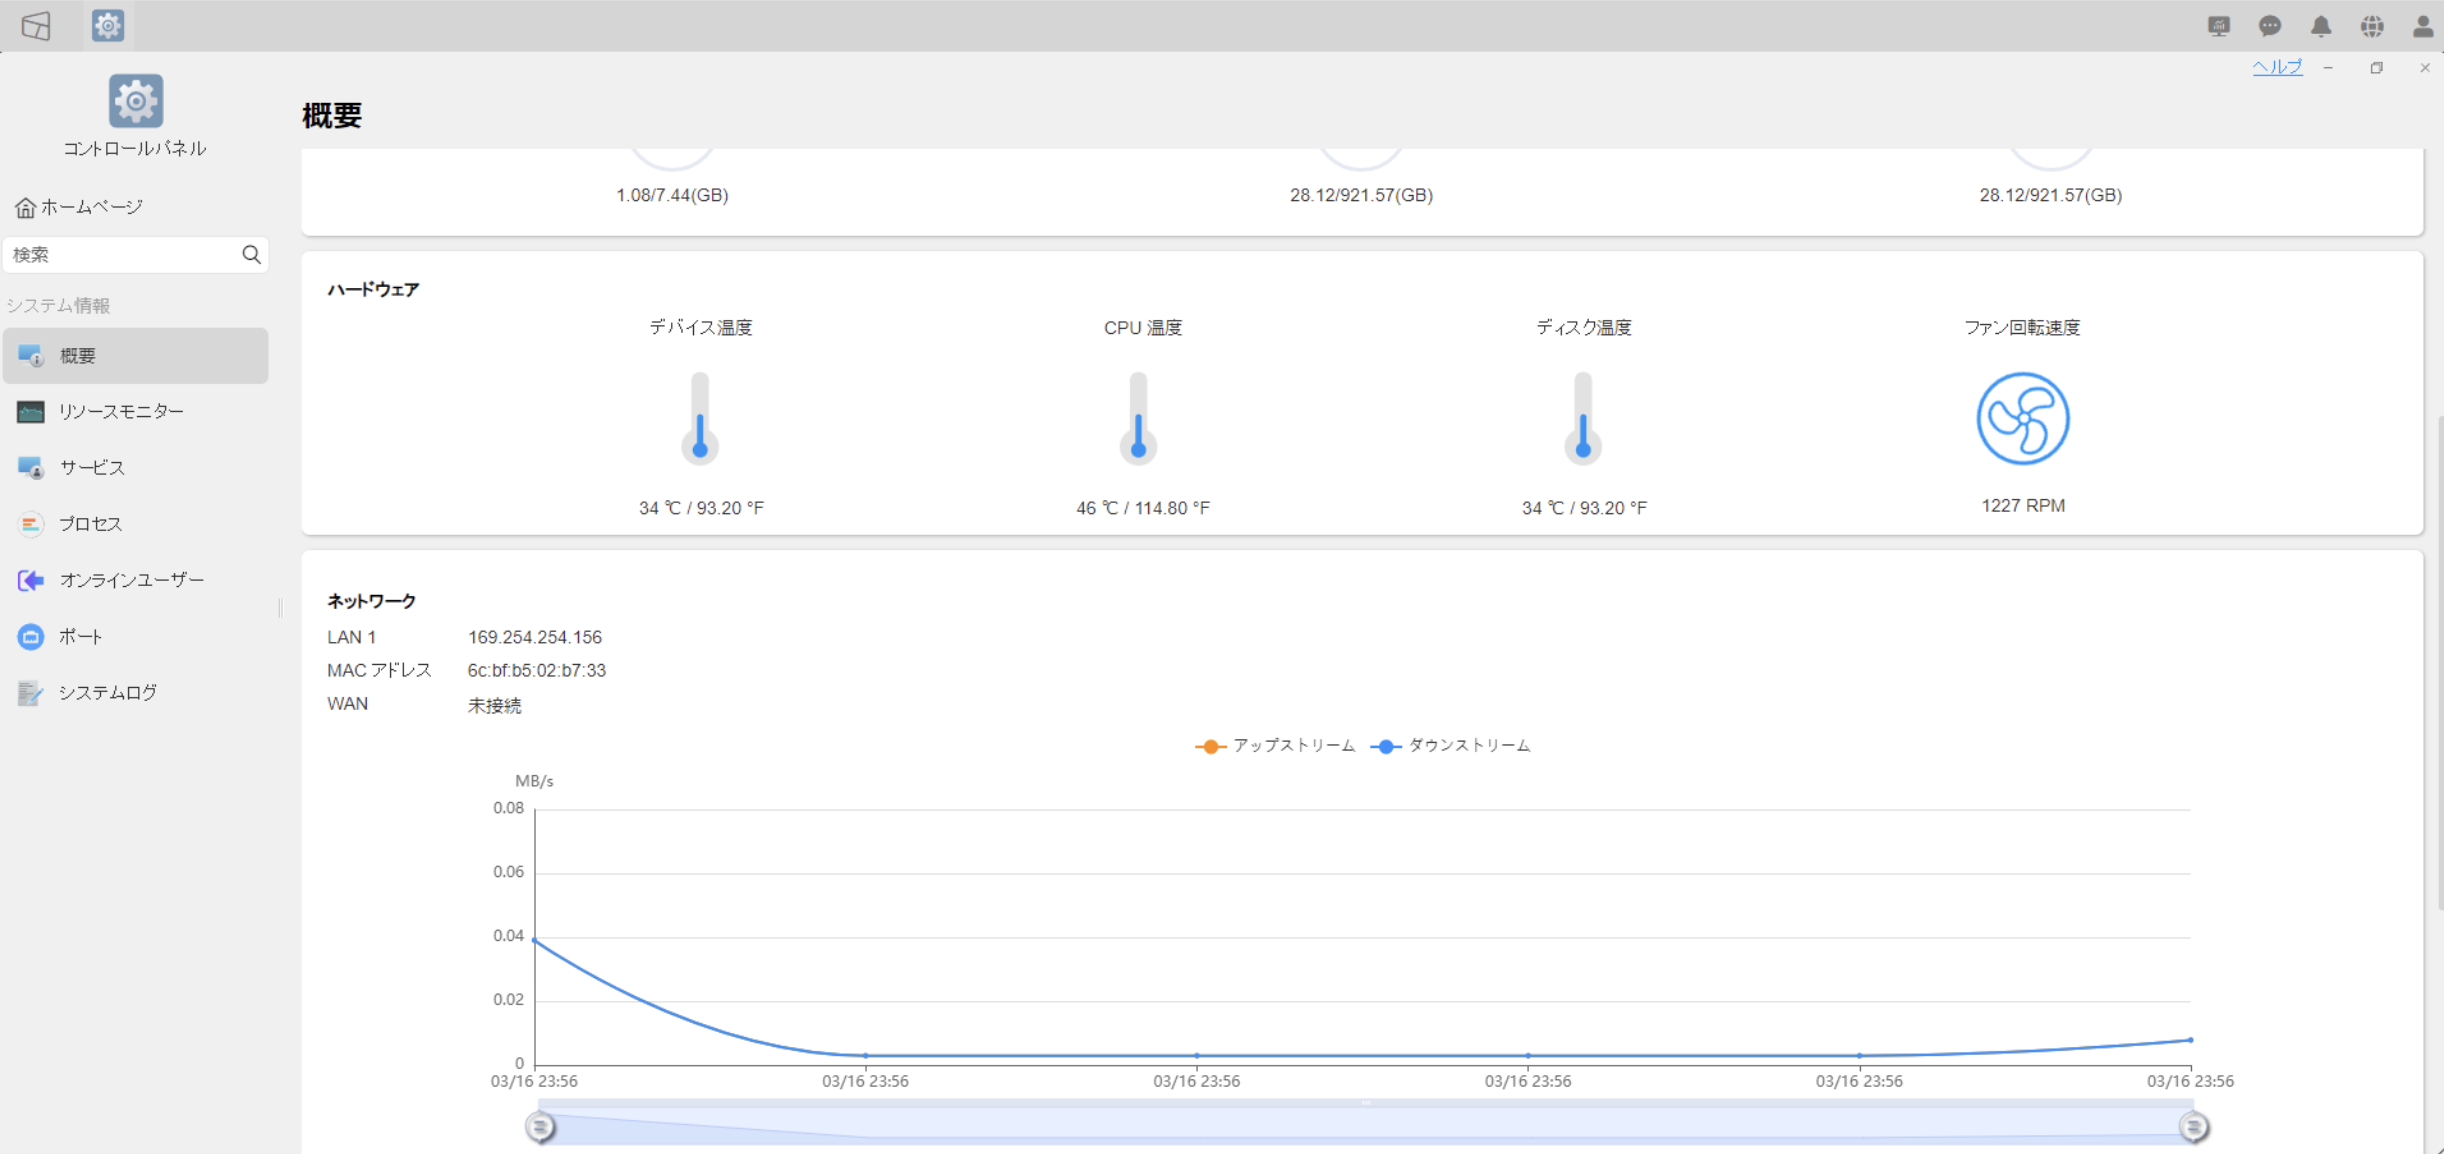The width and height of the screenshot is (2444, 1154).
Task: Toggle the ダウンストリーム legend series
Action: point(1450,746)
